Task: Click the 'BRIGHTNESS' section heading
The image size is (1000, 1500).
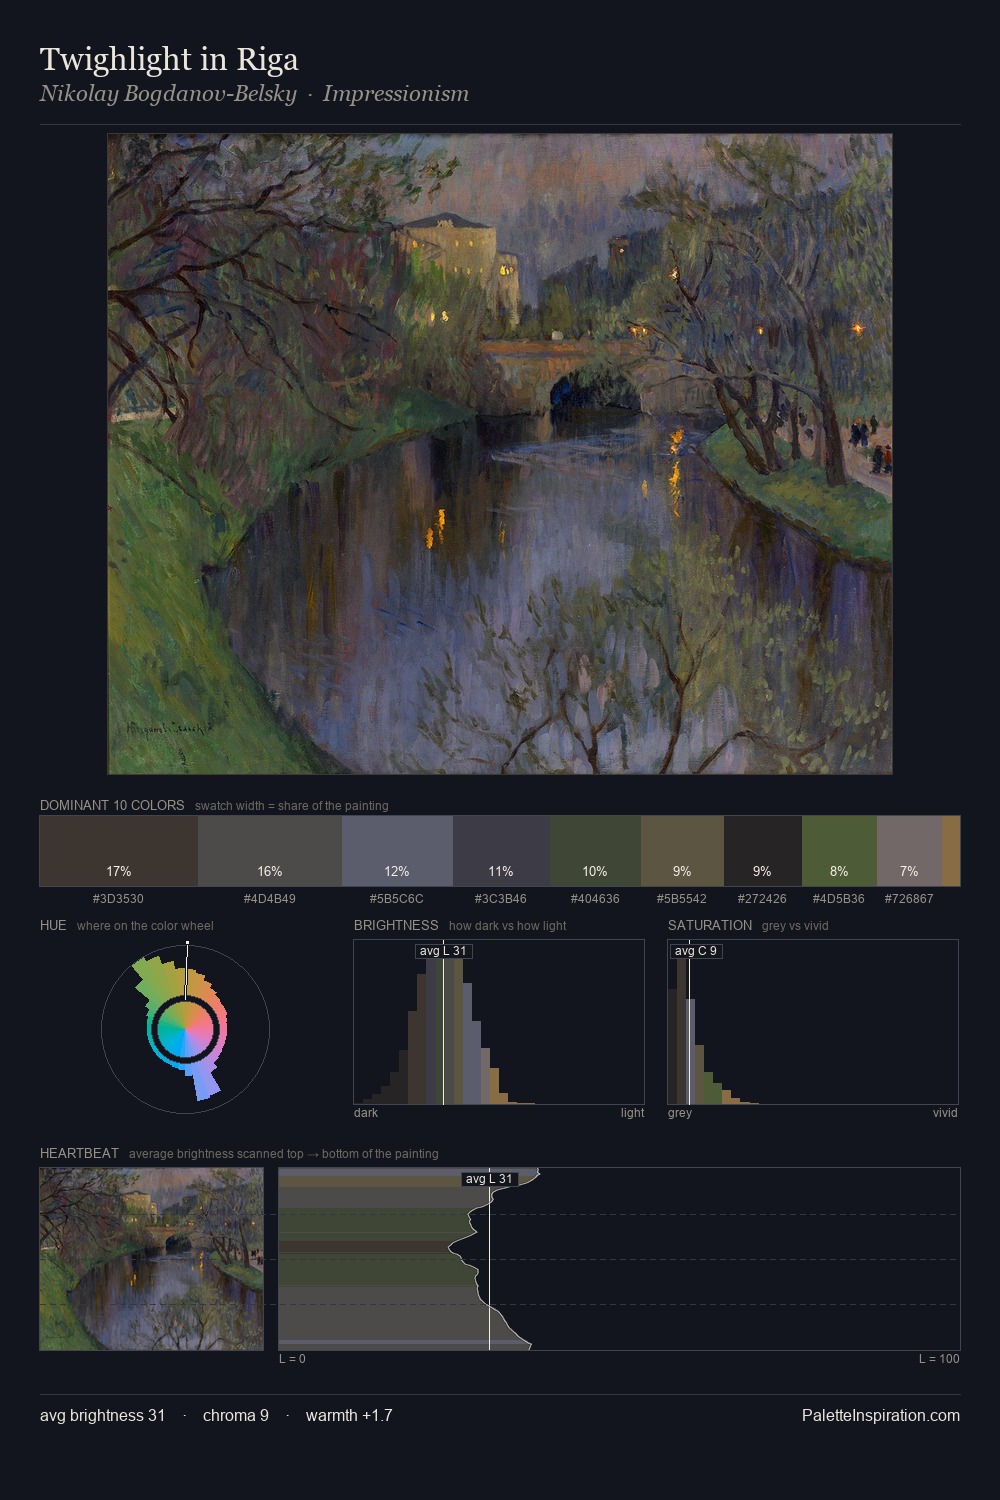Action: coord(396,925)
